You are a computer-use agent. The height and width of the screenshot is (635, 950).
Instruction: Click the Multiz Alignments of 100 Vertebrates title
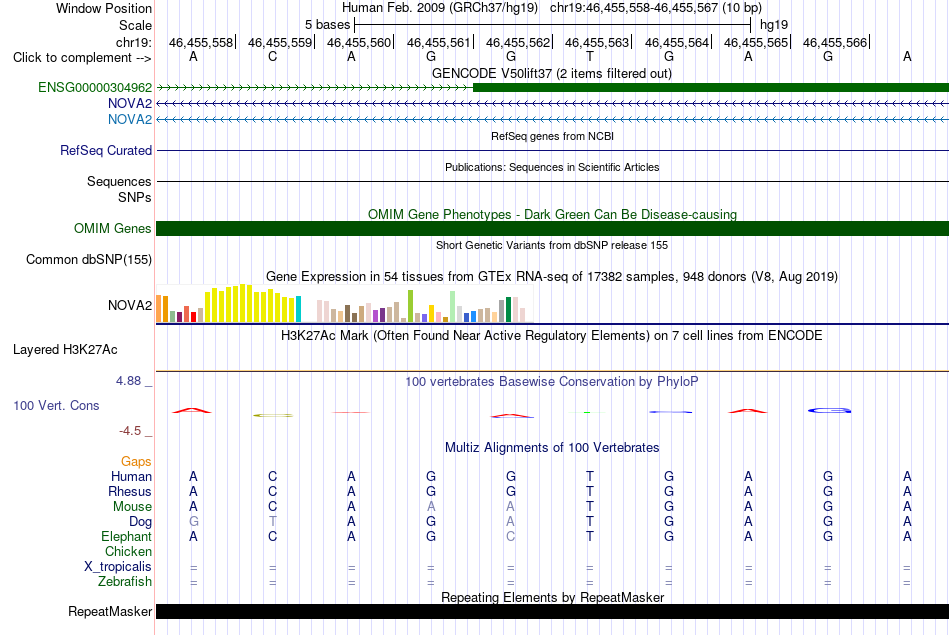(552, 448)
